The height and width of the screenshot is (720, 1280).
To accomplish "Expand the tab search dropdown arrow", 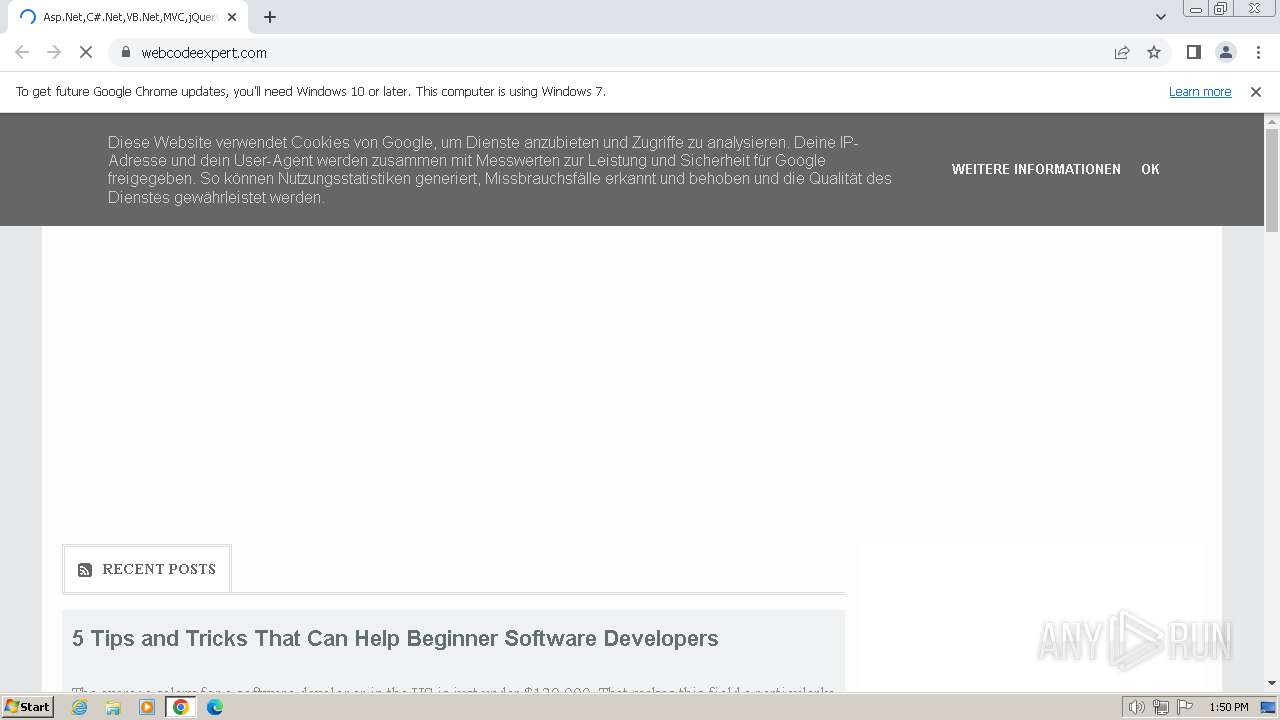I will click(x=1160, y=17).
